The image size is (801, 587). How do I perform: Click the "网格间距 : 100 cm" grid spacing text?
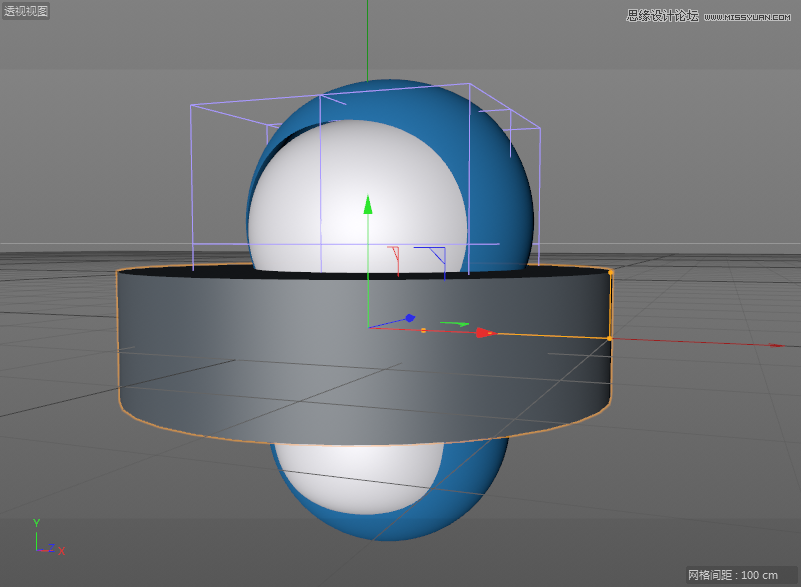point(733,575)
